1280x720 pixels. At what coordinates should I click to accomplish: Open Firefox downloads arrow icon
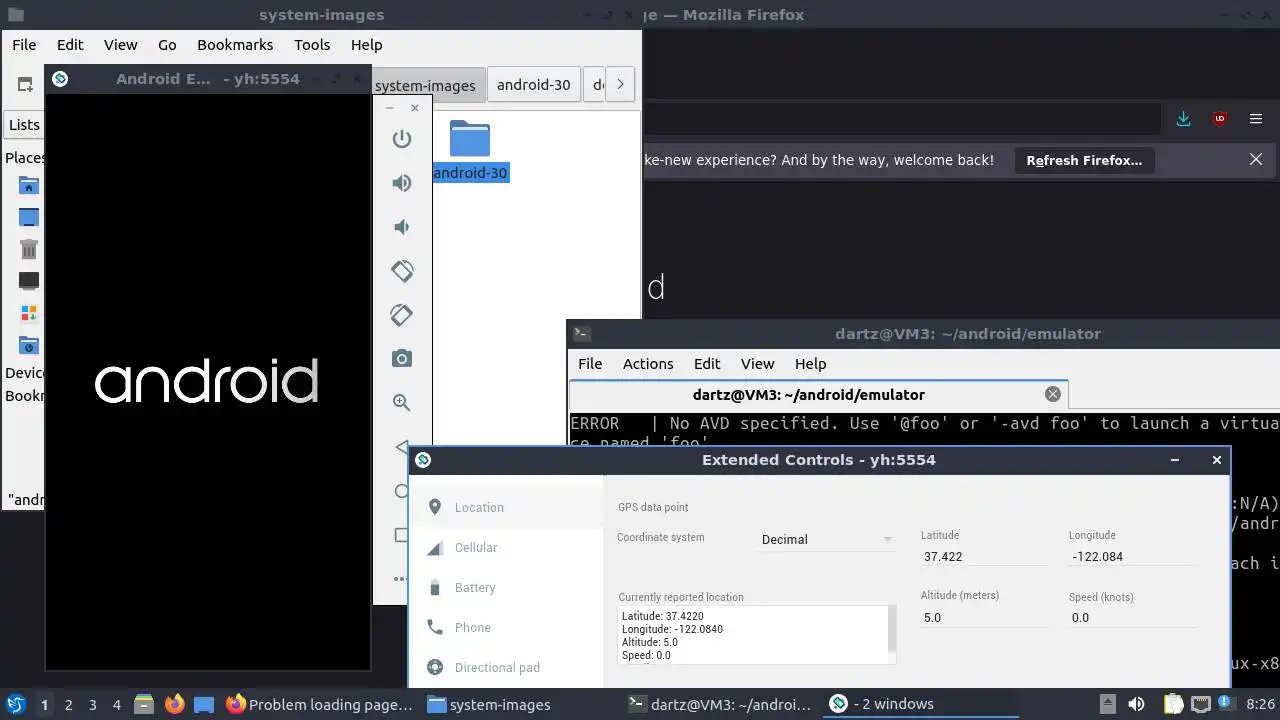tap(1184, 118)
